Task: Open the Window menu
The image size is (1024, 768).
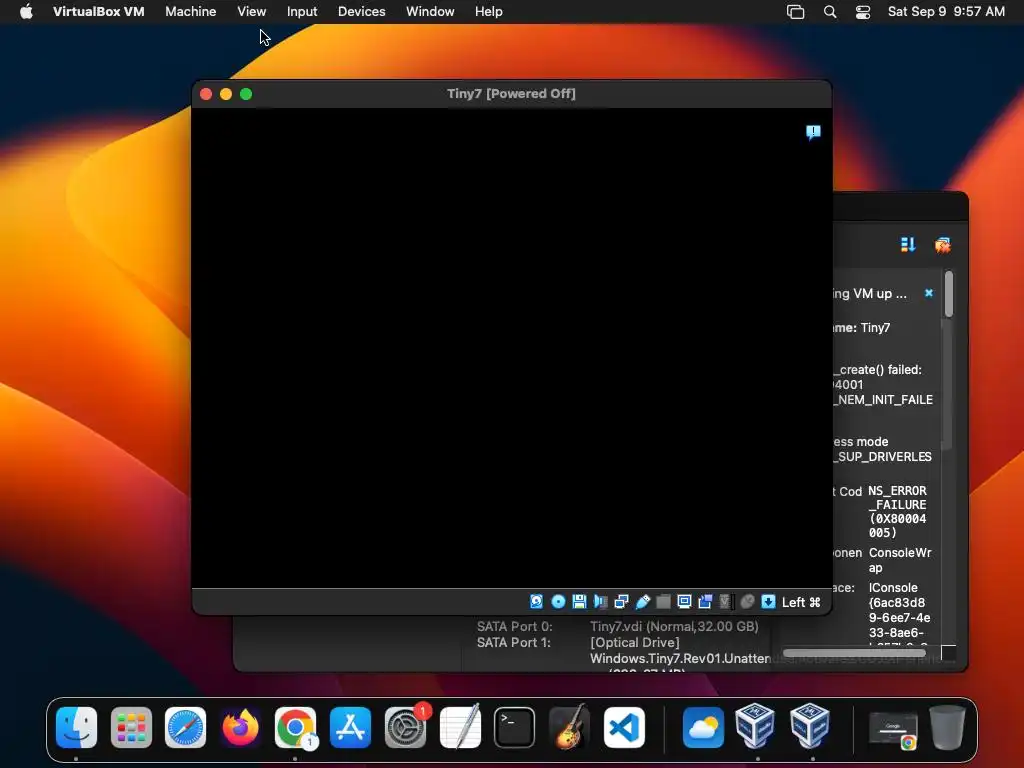Action: [430, 12]
